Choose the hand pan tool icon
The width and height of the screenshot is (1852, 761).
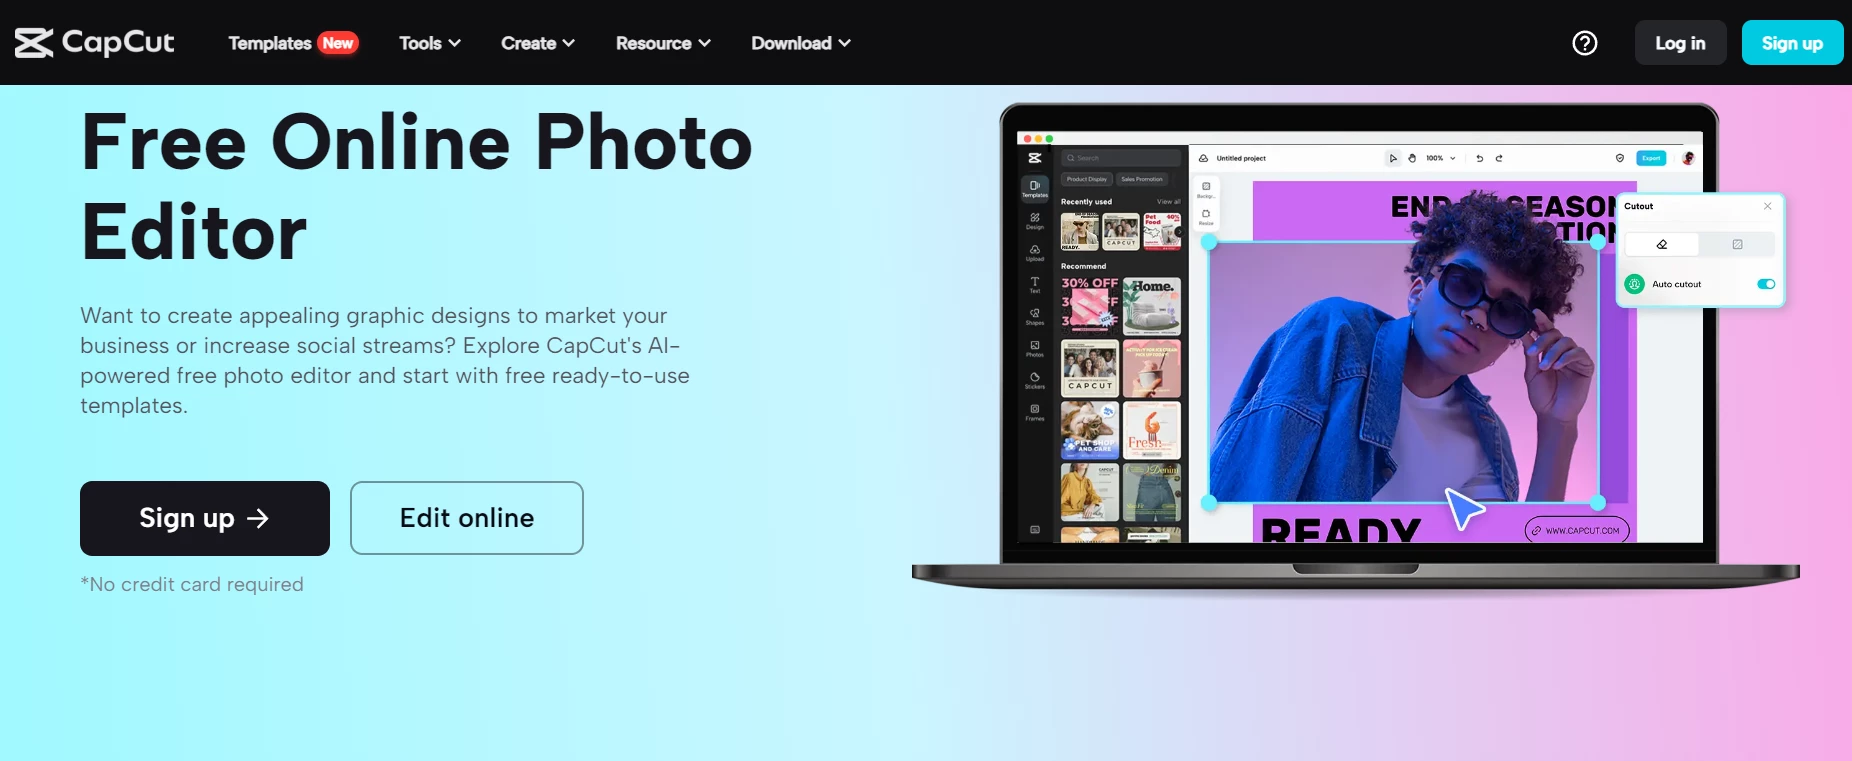click(1412, 158)
